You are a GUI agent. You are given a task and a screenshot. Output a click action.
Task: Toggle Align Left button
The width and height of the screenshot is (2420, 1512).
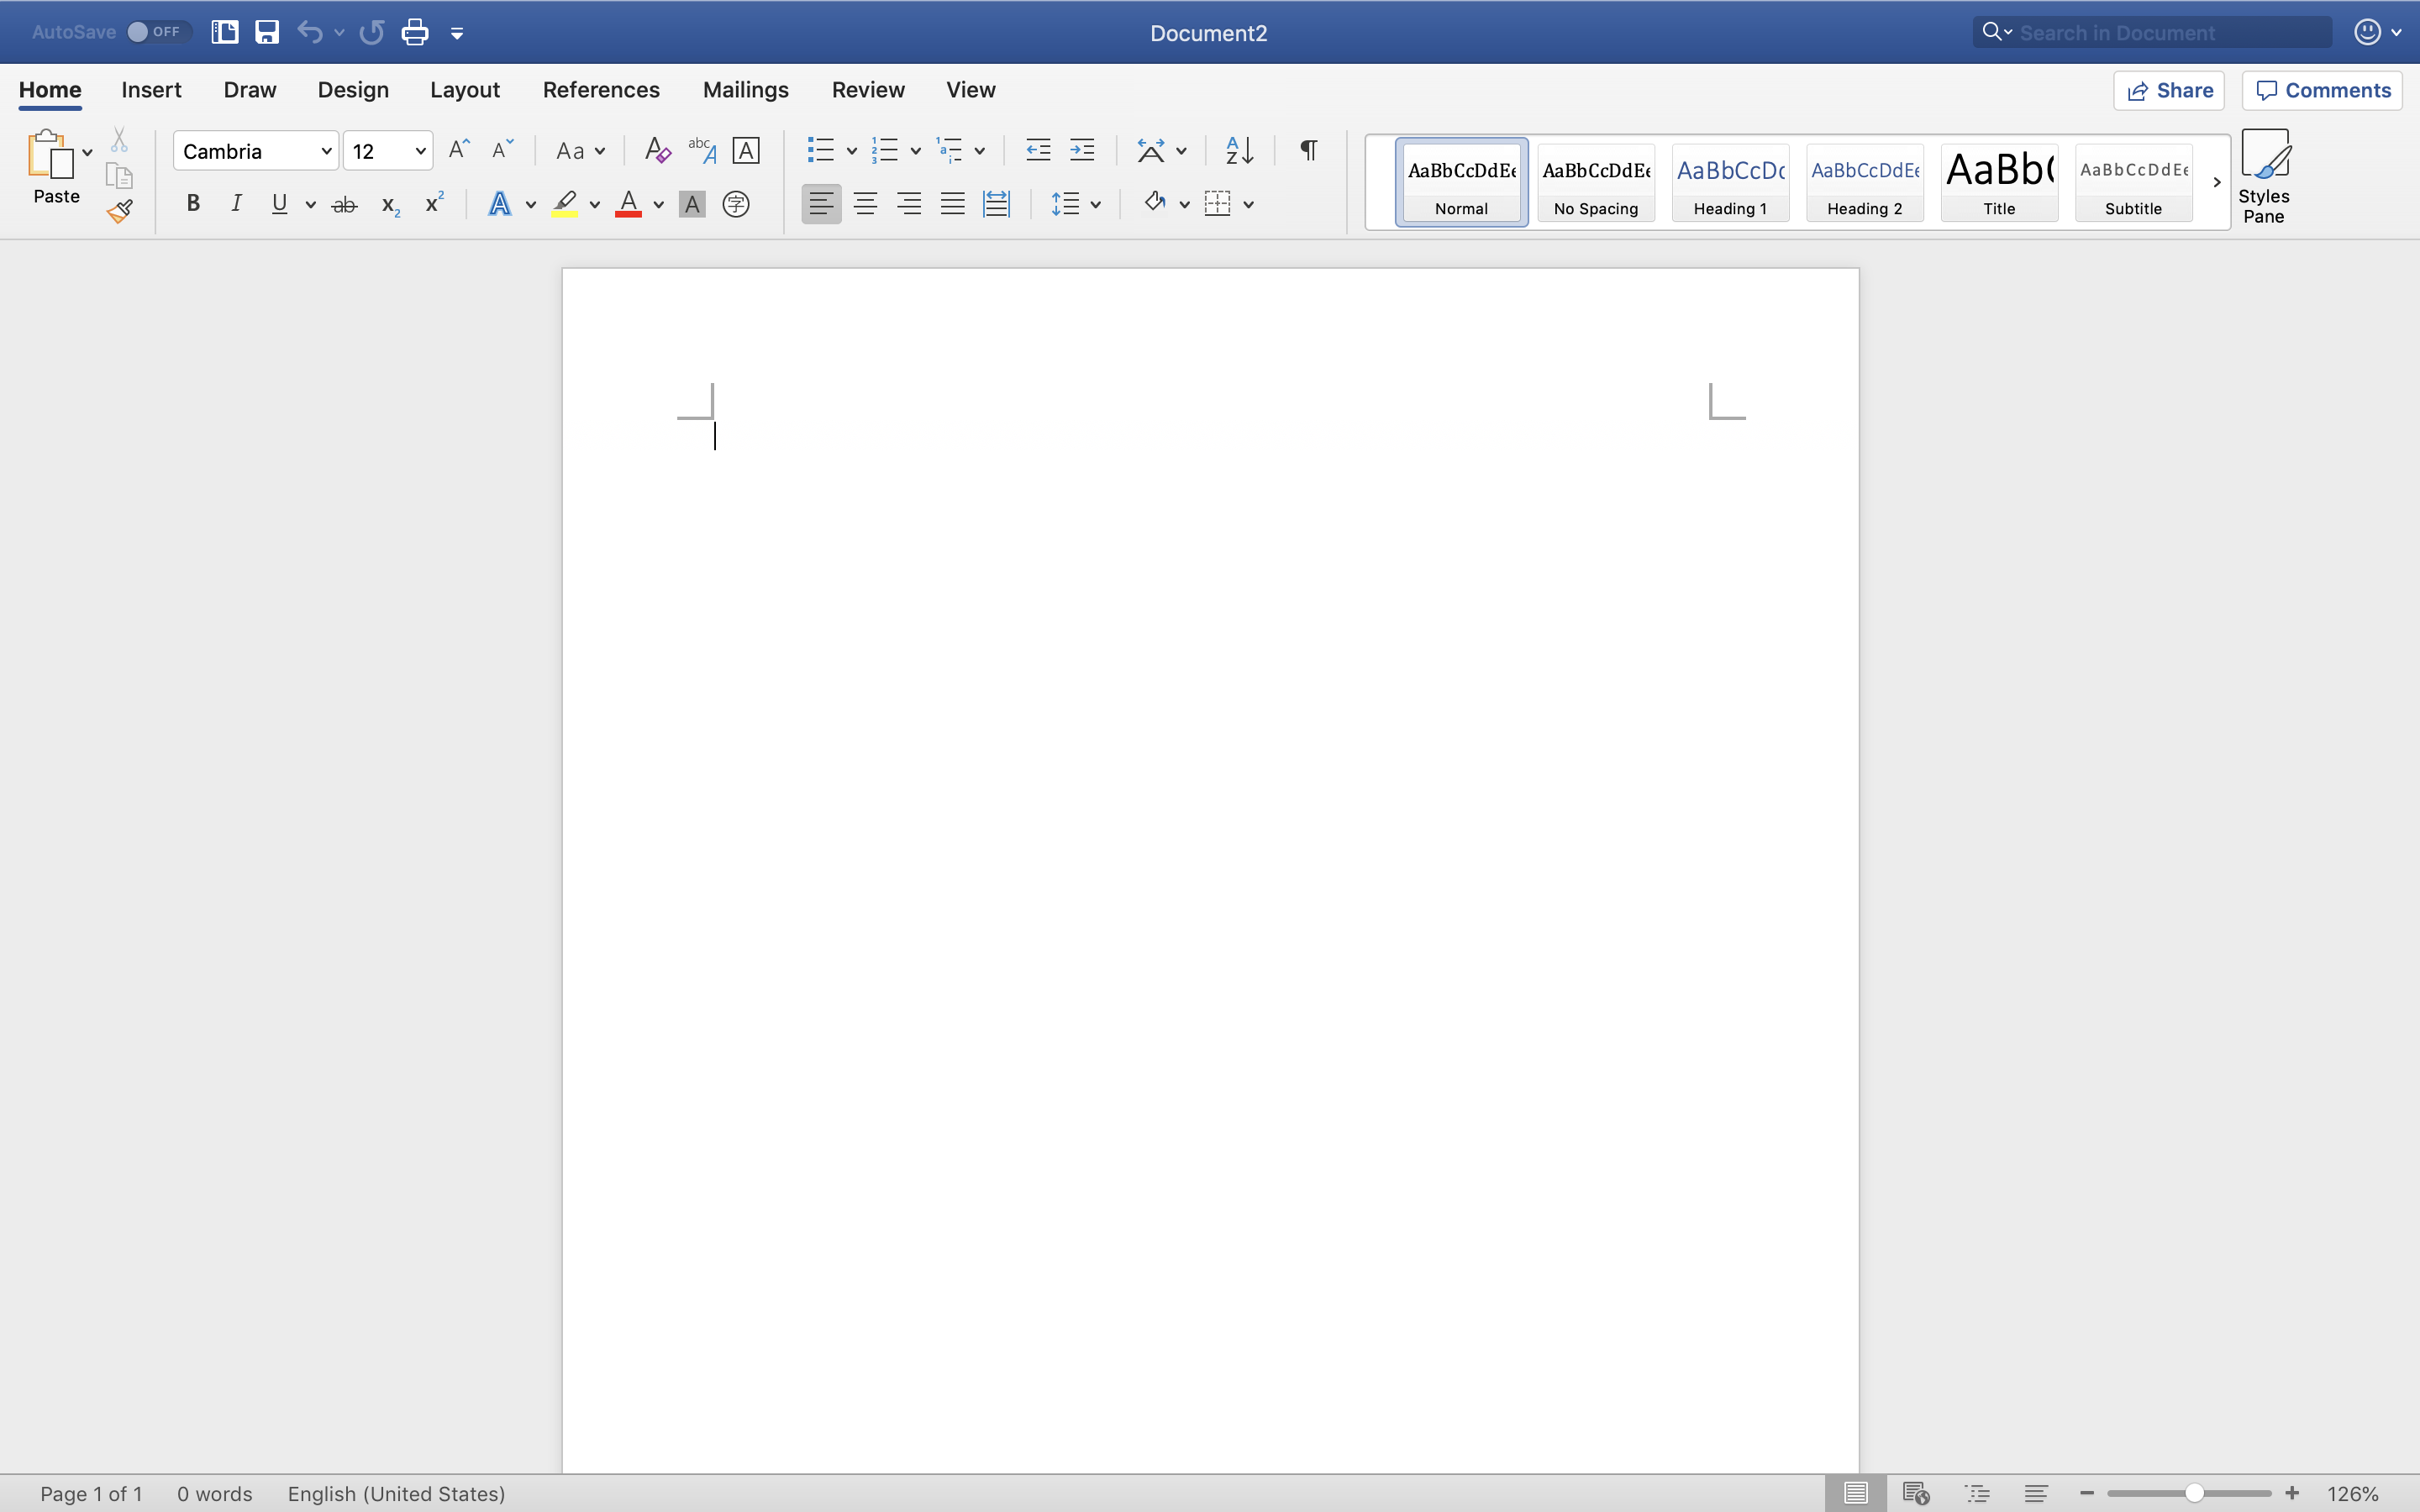click(x=821, y=204)
